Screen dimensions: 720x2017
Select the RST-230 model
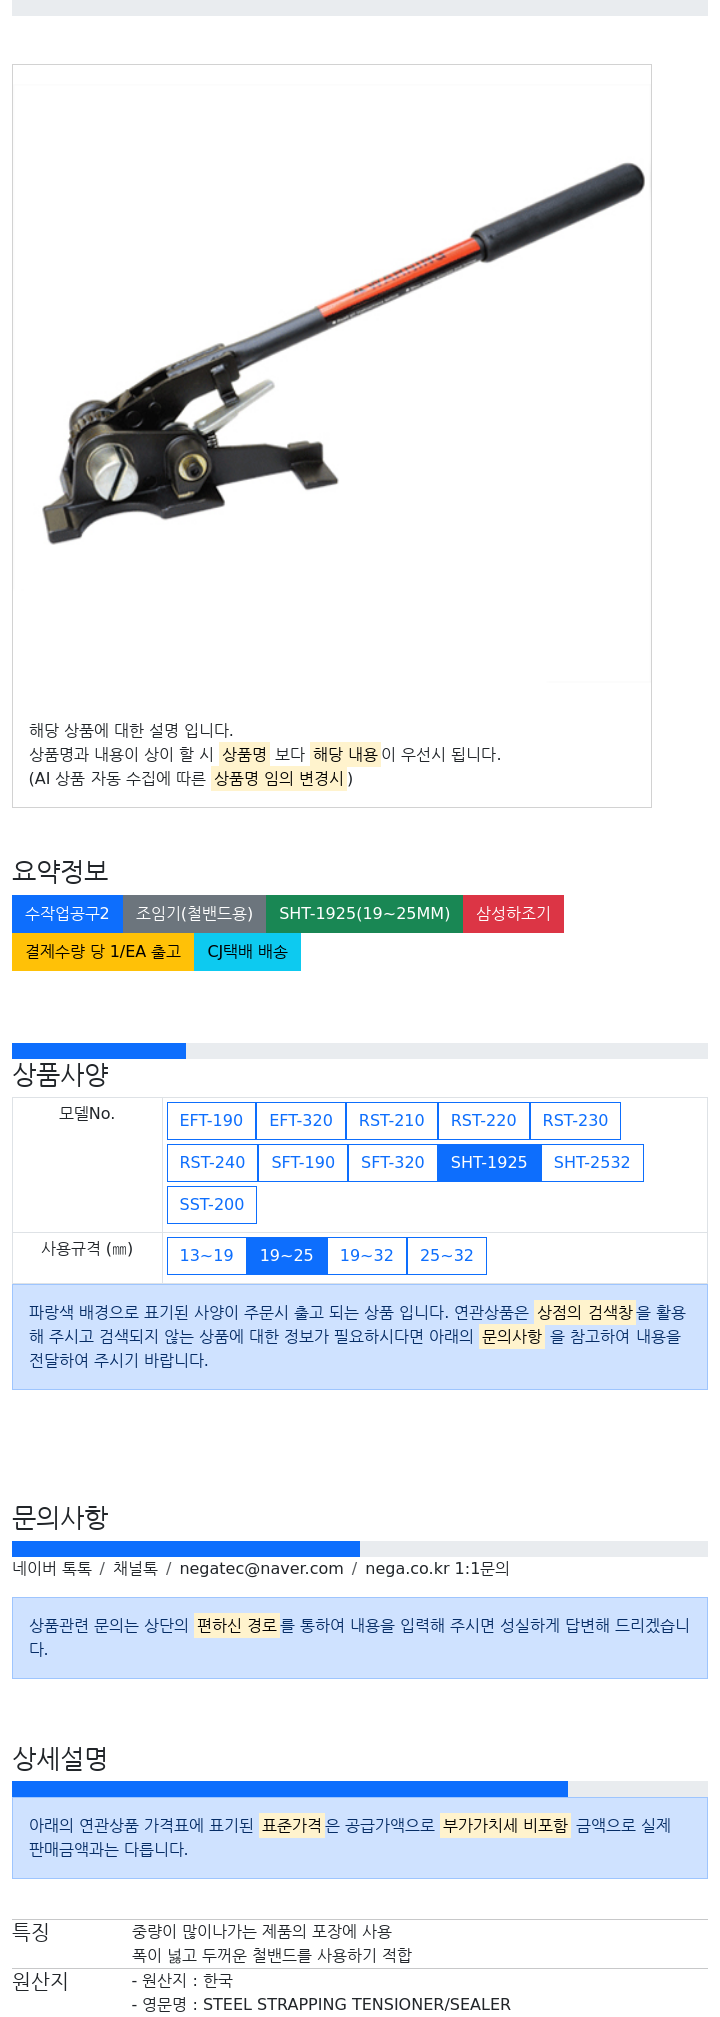click(x=575, y=1120)
